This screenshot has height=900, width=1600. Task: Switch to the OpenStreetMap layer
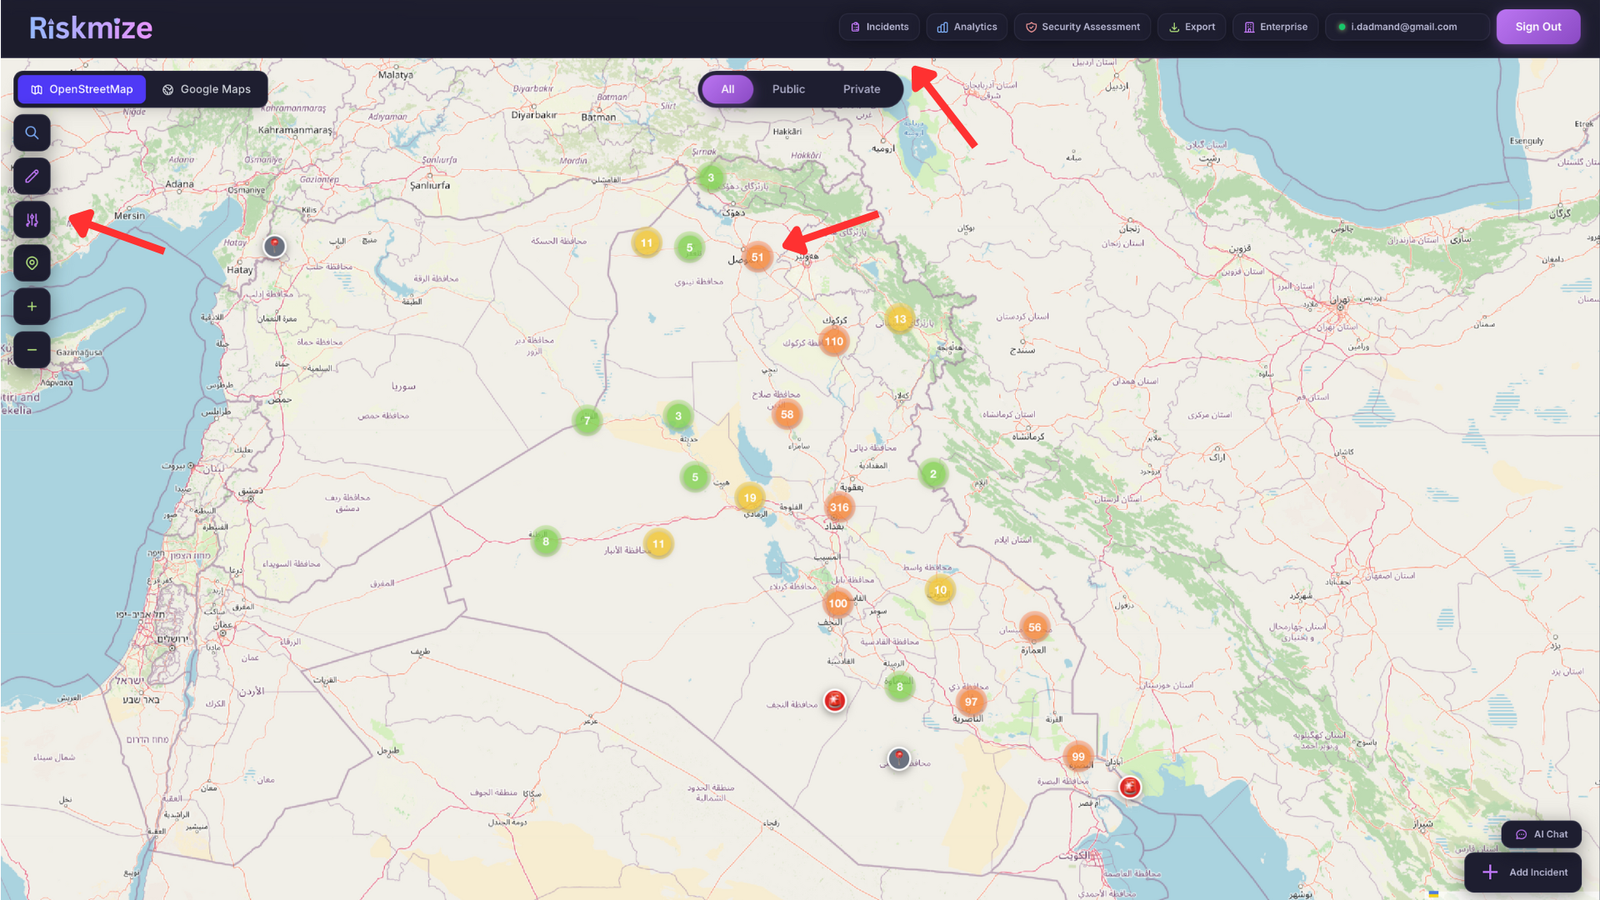pyautogui.click(x=80, y=89)
